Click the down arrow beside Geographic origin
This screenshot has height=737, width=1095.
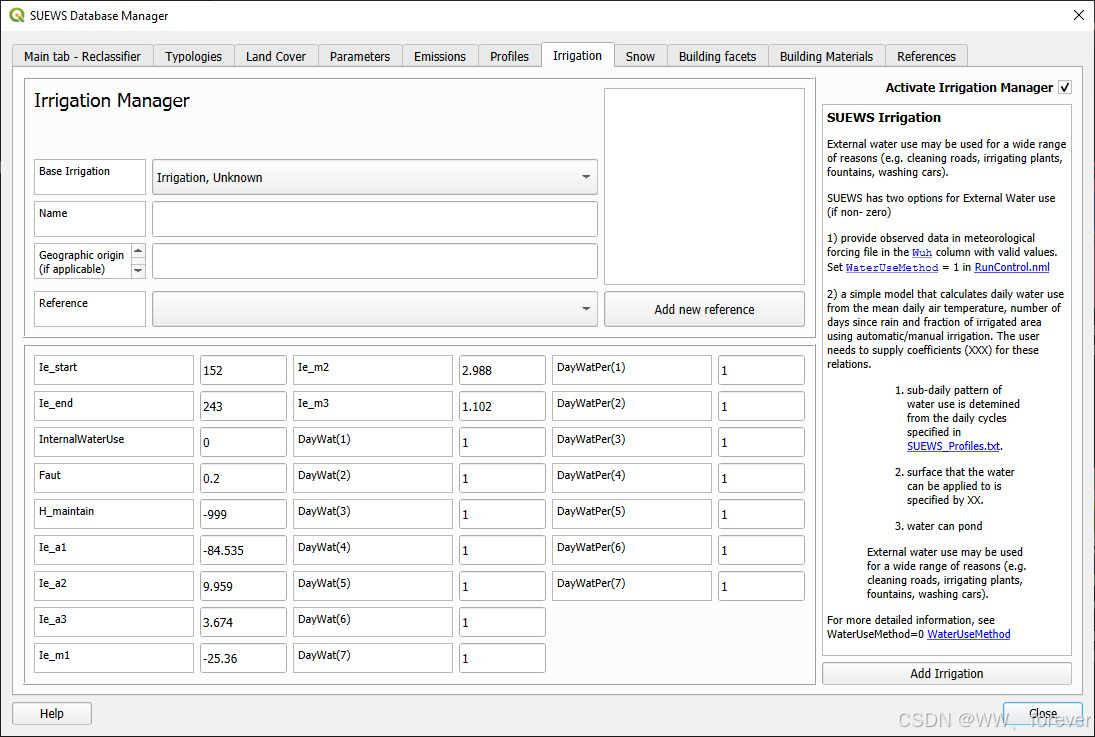pos(138,270)
